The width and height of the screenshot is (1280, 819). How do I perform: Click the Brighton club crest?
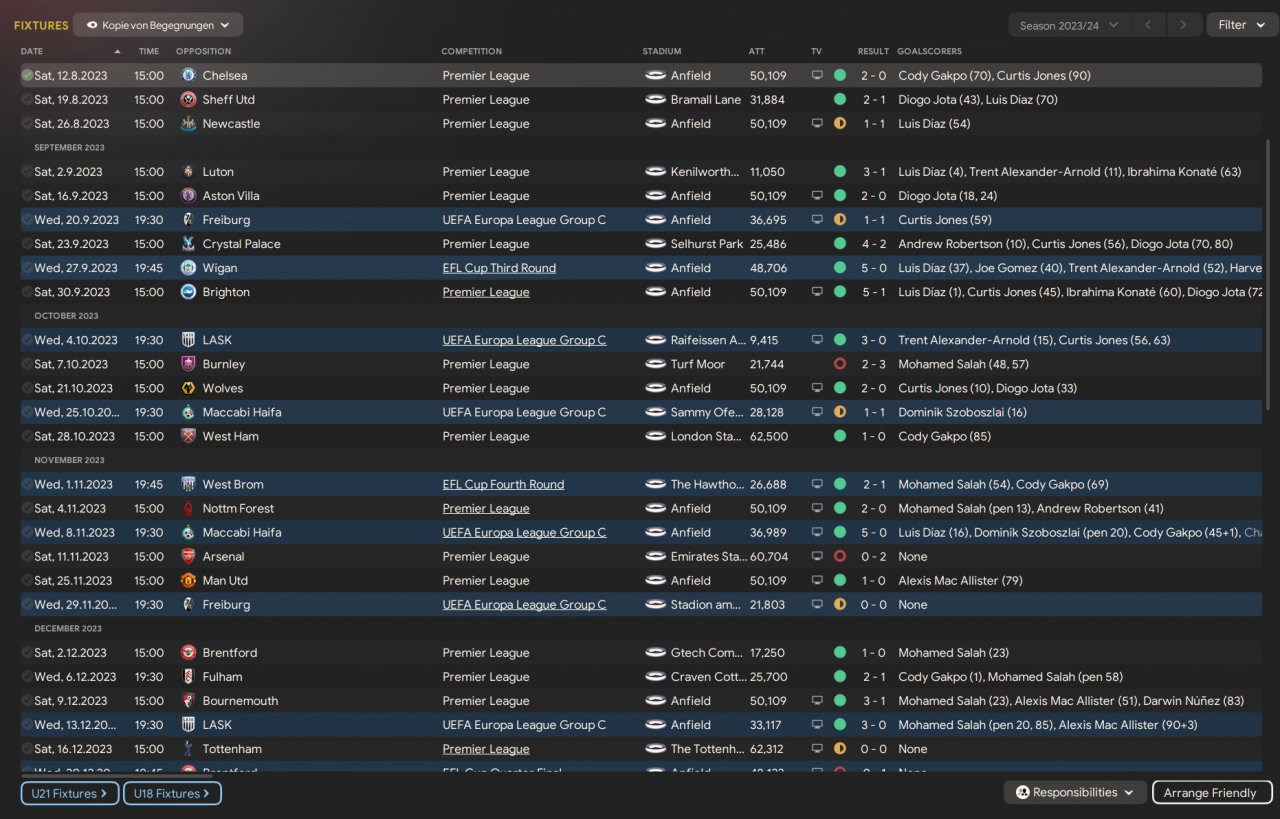[188, 291]
